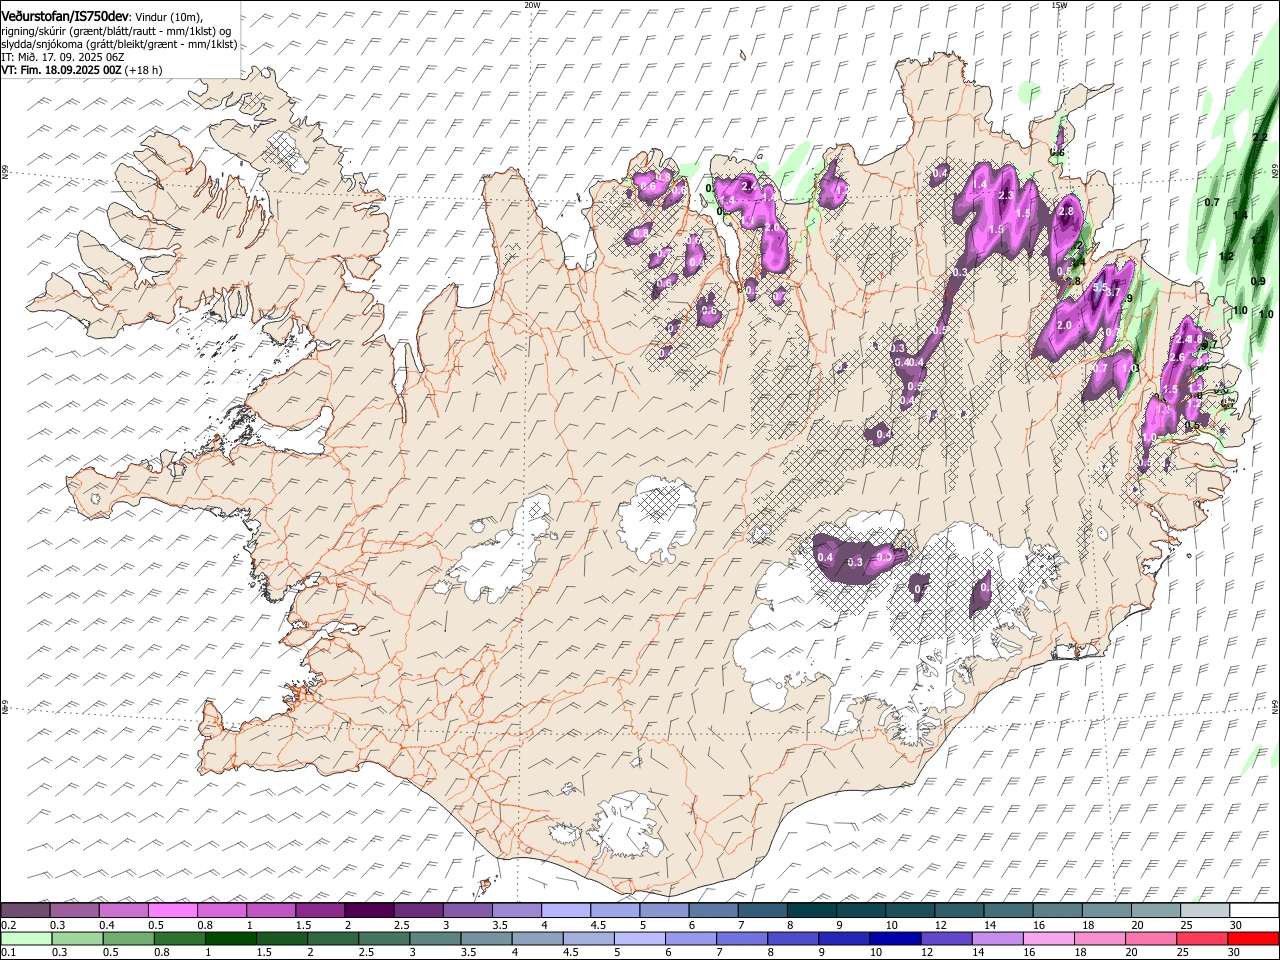The image size is (1280, 960).
Task: Click the '3.7' snowfall value beside 5.5
Action: click(x=1111, y=294)
